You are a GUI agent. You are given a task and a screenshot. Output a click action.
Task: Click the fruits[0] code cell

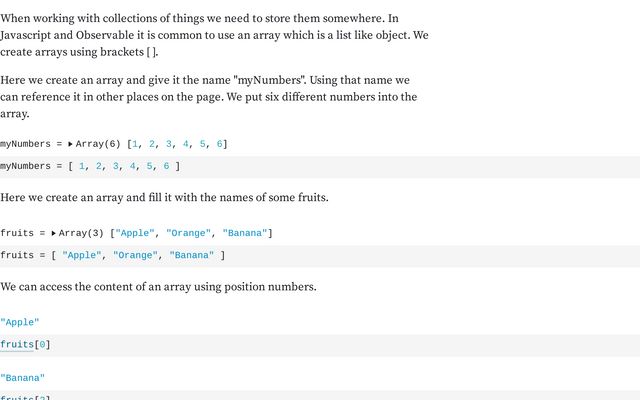pyautogui.click(x=320, y=345)
